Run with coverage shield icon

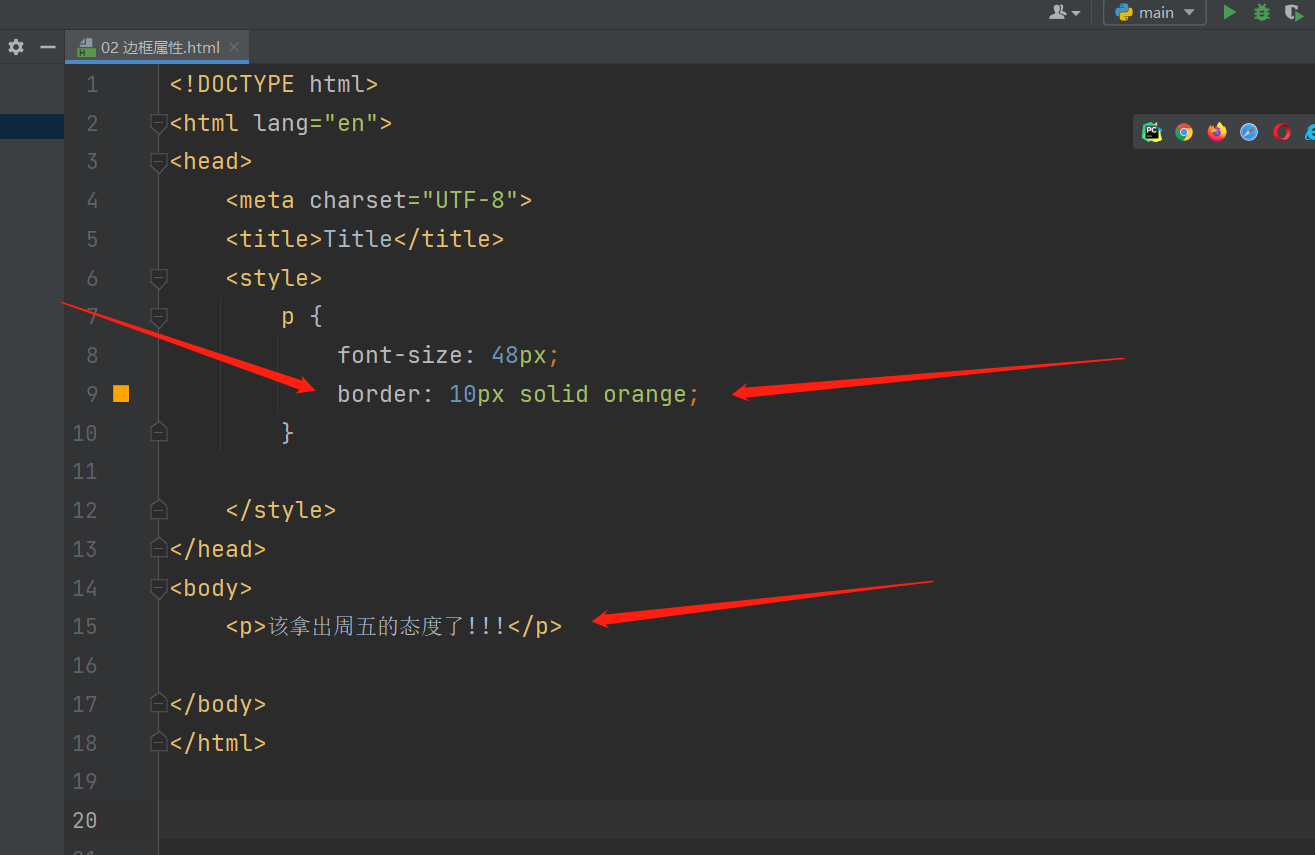click(x=1294, y=12)
